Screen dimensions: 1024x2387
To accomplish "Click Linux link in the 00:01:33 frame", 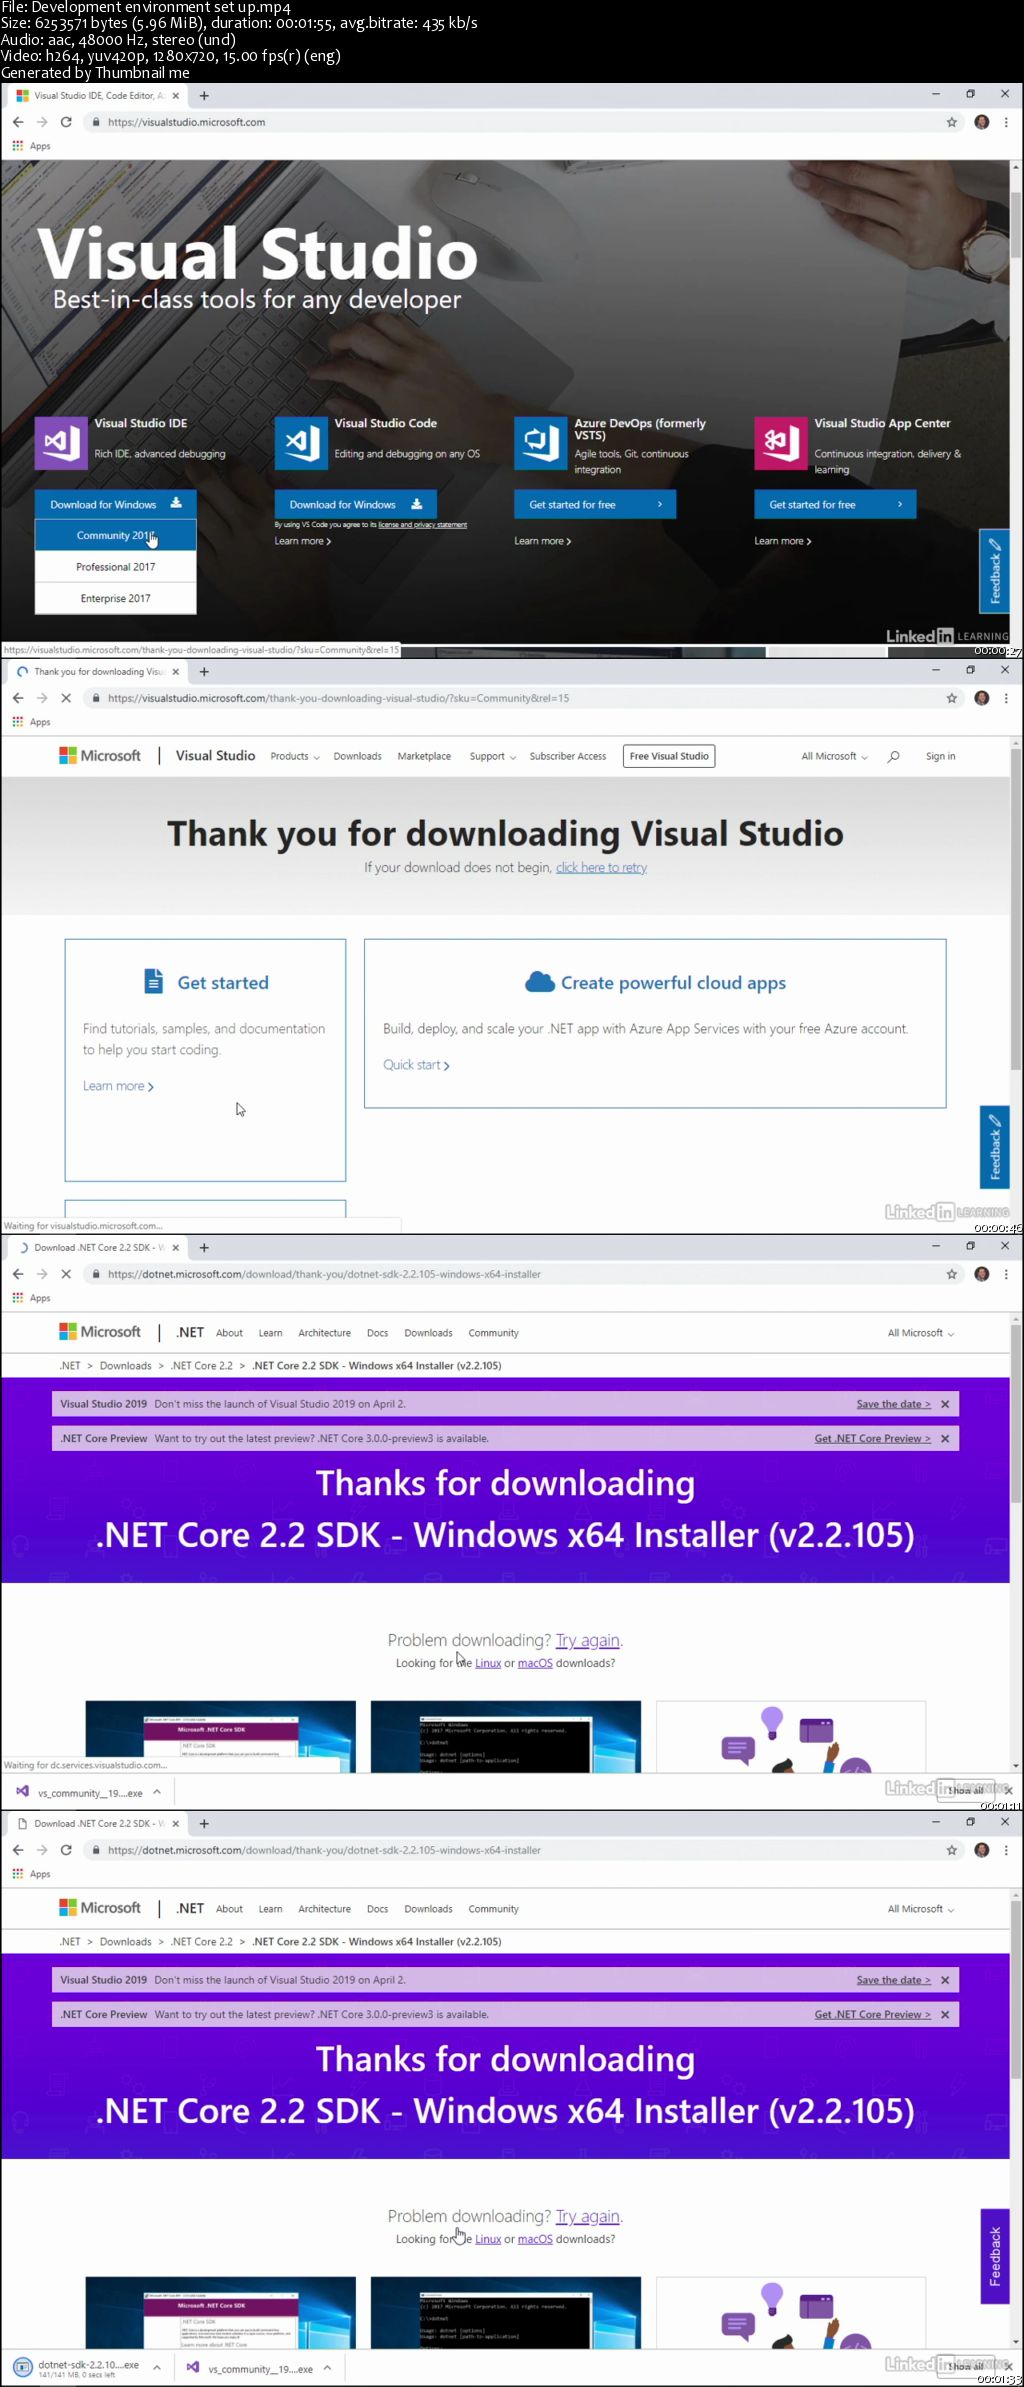I will tap(488, 2239).
